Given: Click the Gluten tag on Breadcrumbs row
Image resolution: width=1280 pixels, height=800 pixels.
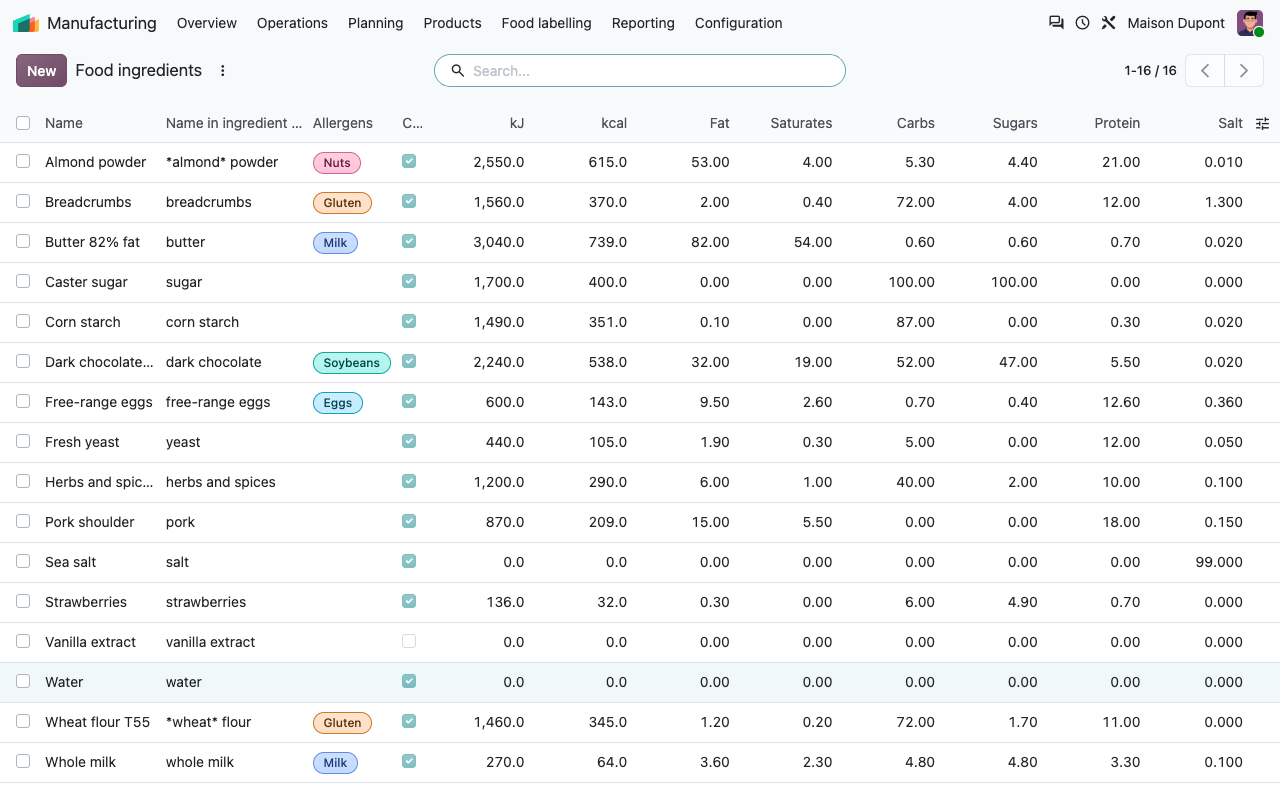Looking at the screenshot, I should pyautogui.click(x=342, y=203).
